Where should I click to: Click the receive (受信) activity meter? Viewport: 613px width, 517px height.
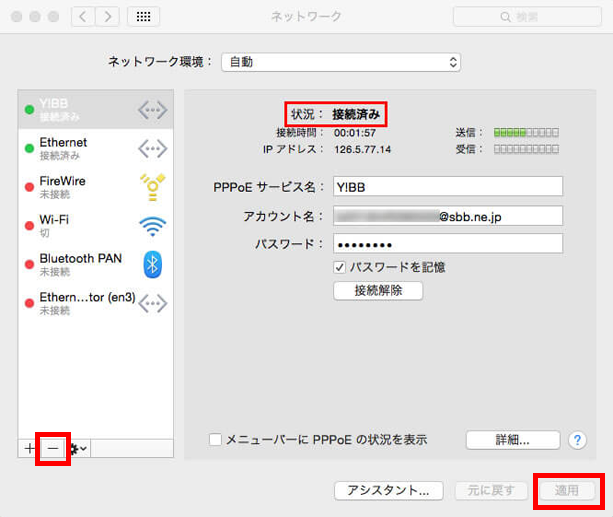pos(526,149)
